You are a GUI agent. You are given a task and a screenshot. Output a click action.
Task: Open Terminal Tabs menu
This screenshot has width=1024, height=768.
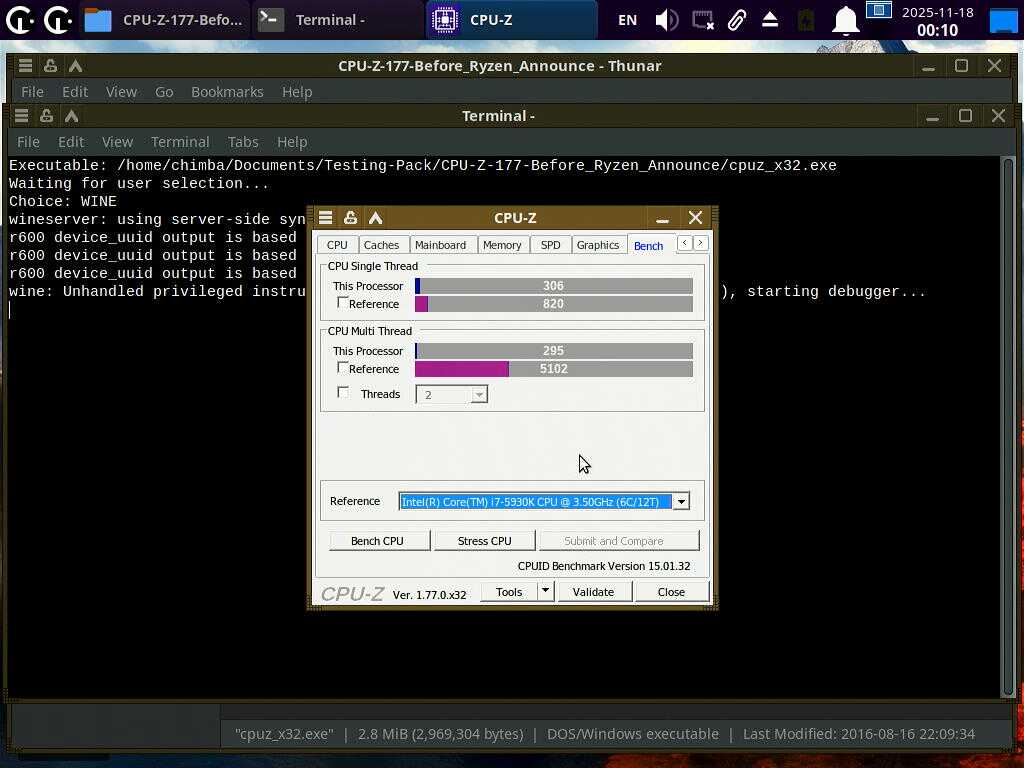[243, 142]
